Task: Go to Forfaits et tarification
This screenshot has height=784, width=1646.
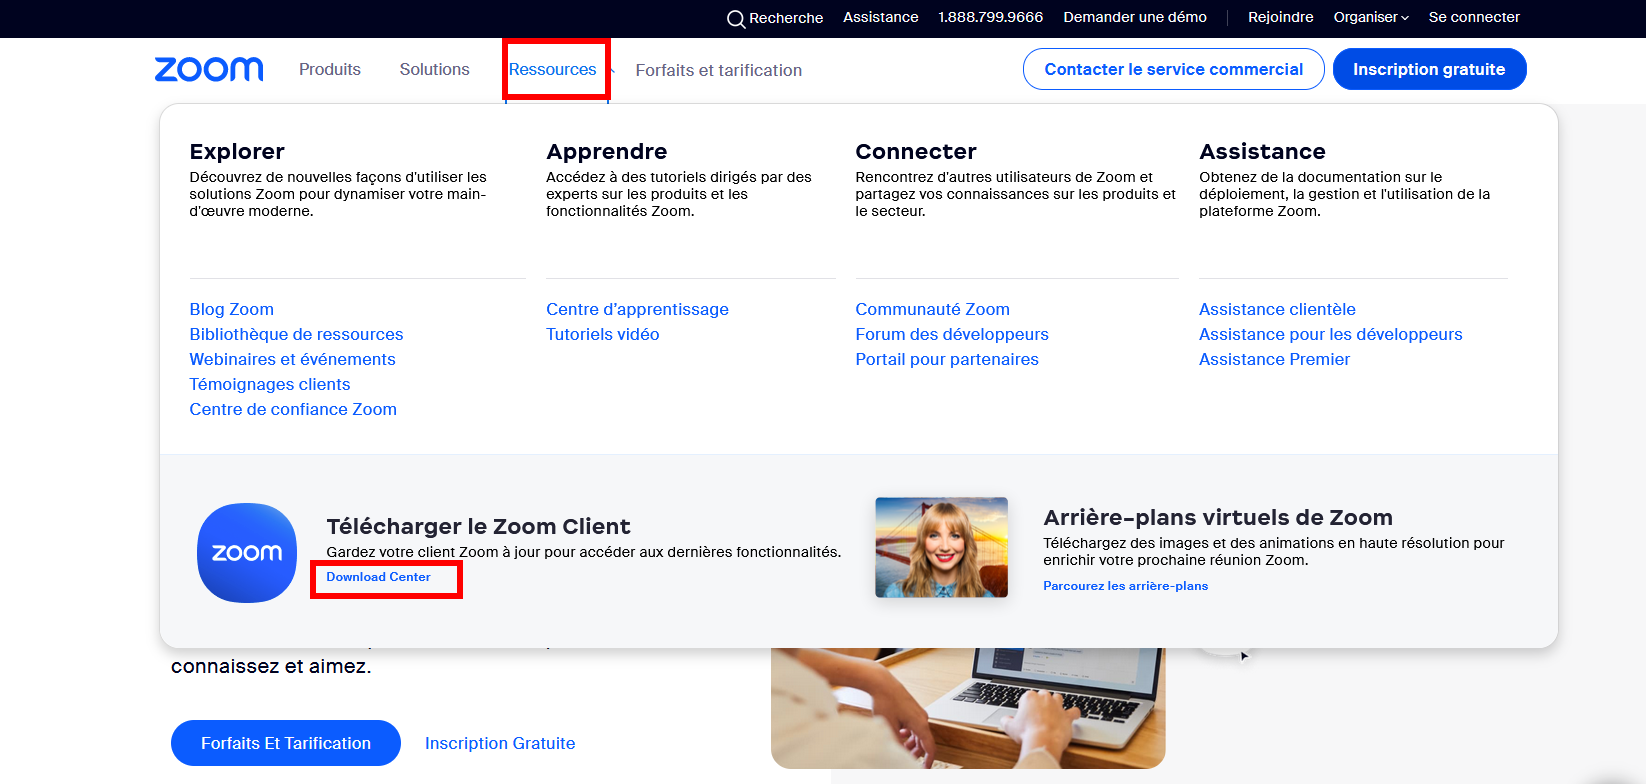Action: [719, 70]
